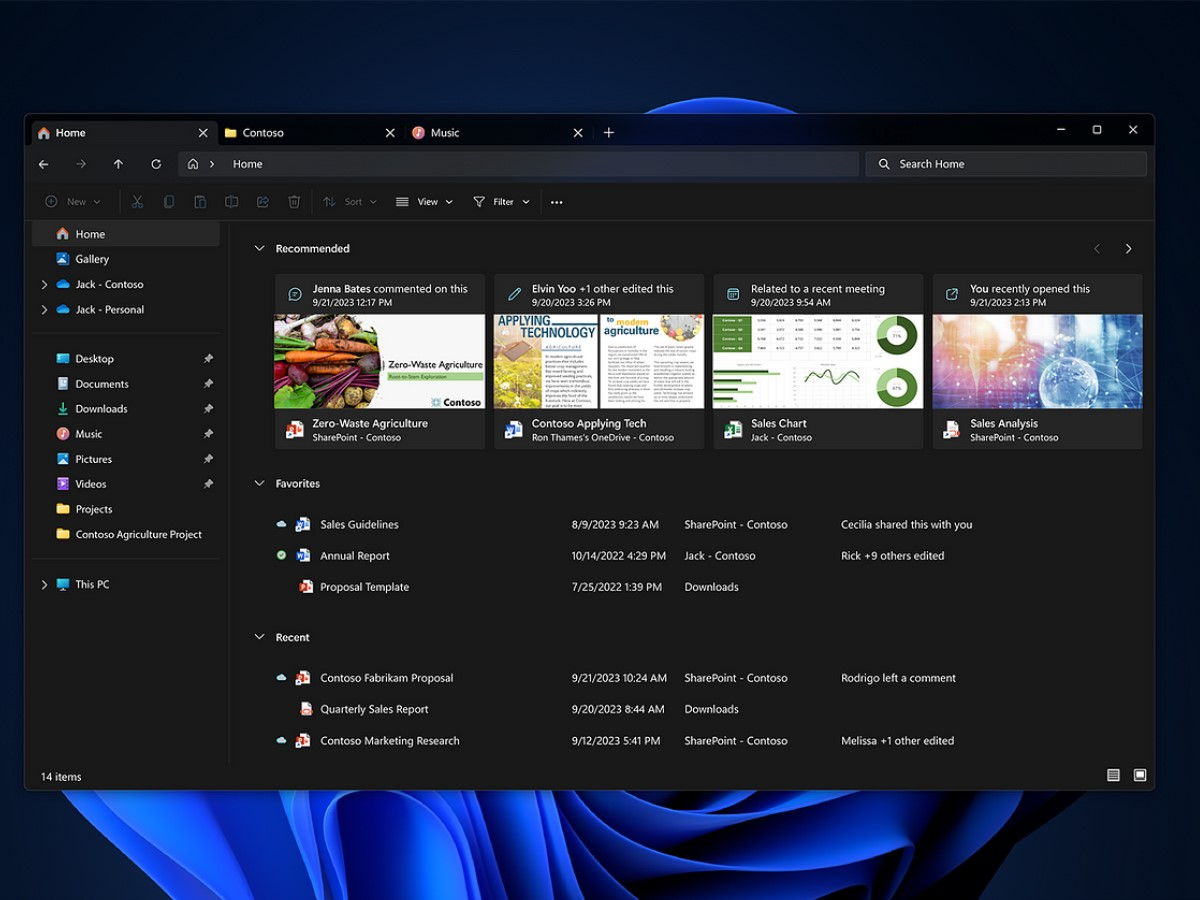The height and width of the screenshot is (900, 1200).
Task: Click the Cut scissors icon in toolbar
Action: 137,202
